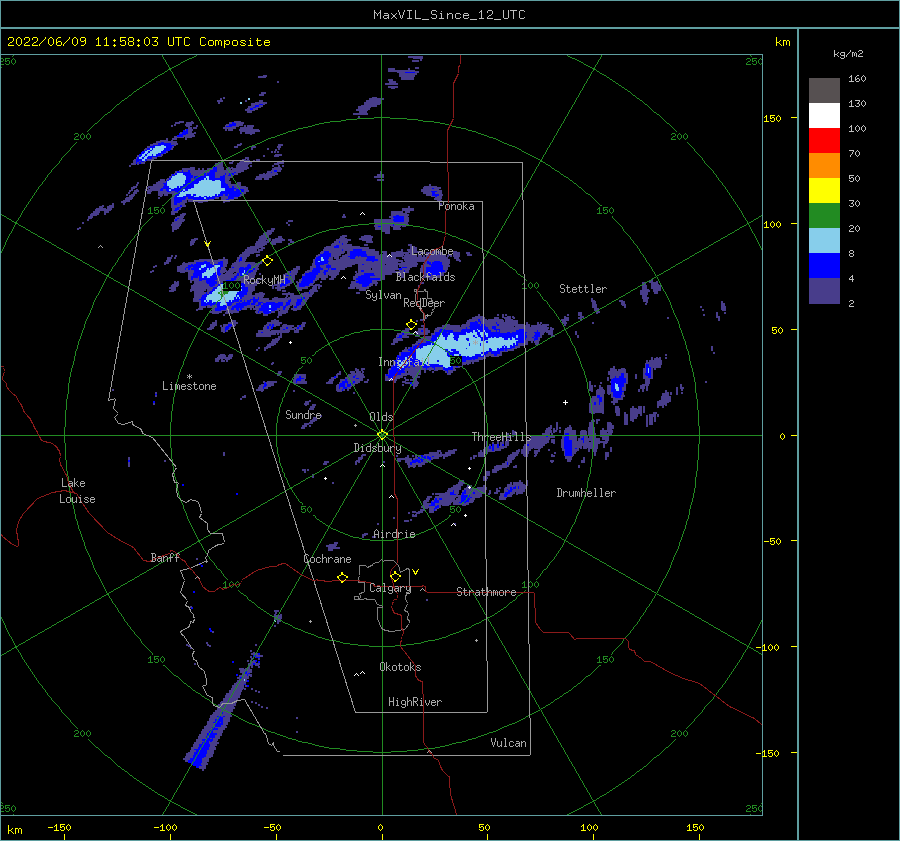The height and width of the screenshot is (841, 900).
Task: Click the Blackfalds city label
Action: pyautogui.click(x=425, y=277)
